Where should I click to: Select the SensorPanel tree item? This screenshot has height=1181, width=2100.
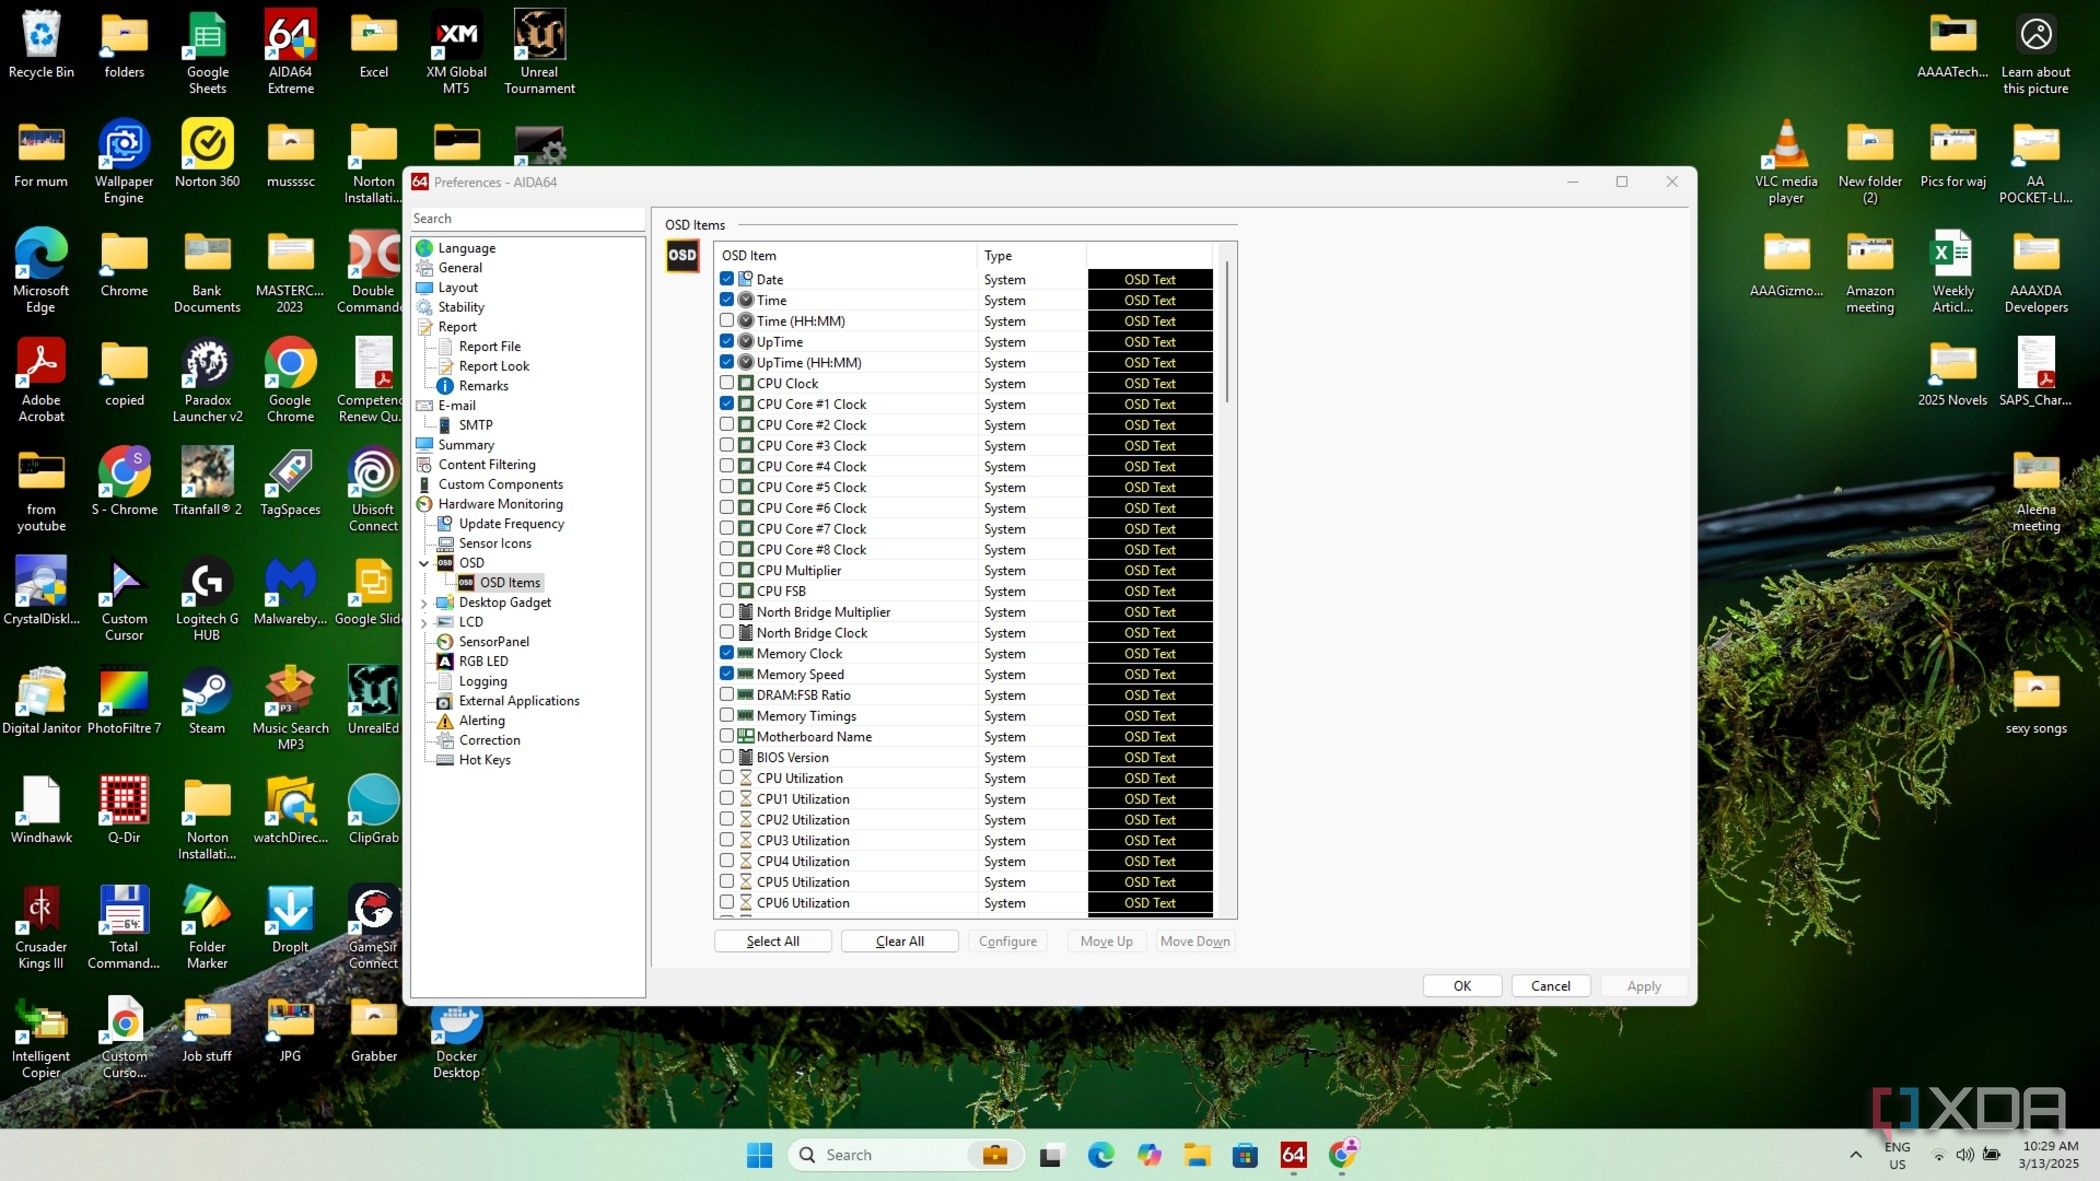click(x=494, y=641)
